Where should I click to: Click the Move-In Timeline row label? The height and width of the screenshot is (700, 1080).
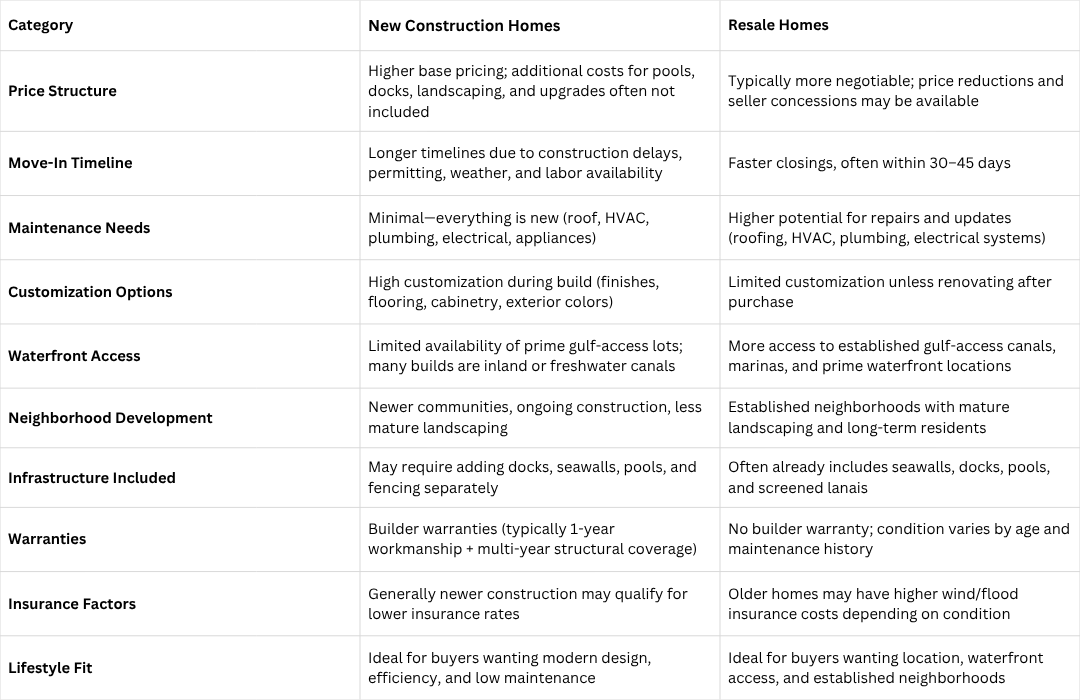tap(70, 163)
